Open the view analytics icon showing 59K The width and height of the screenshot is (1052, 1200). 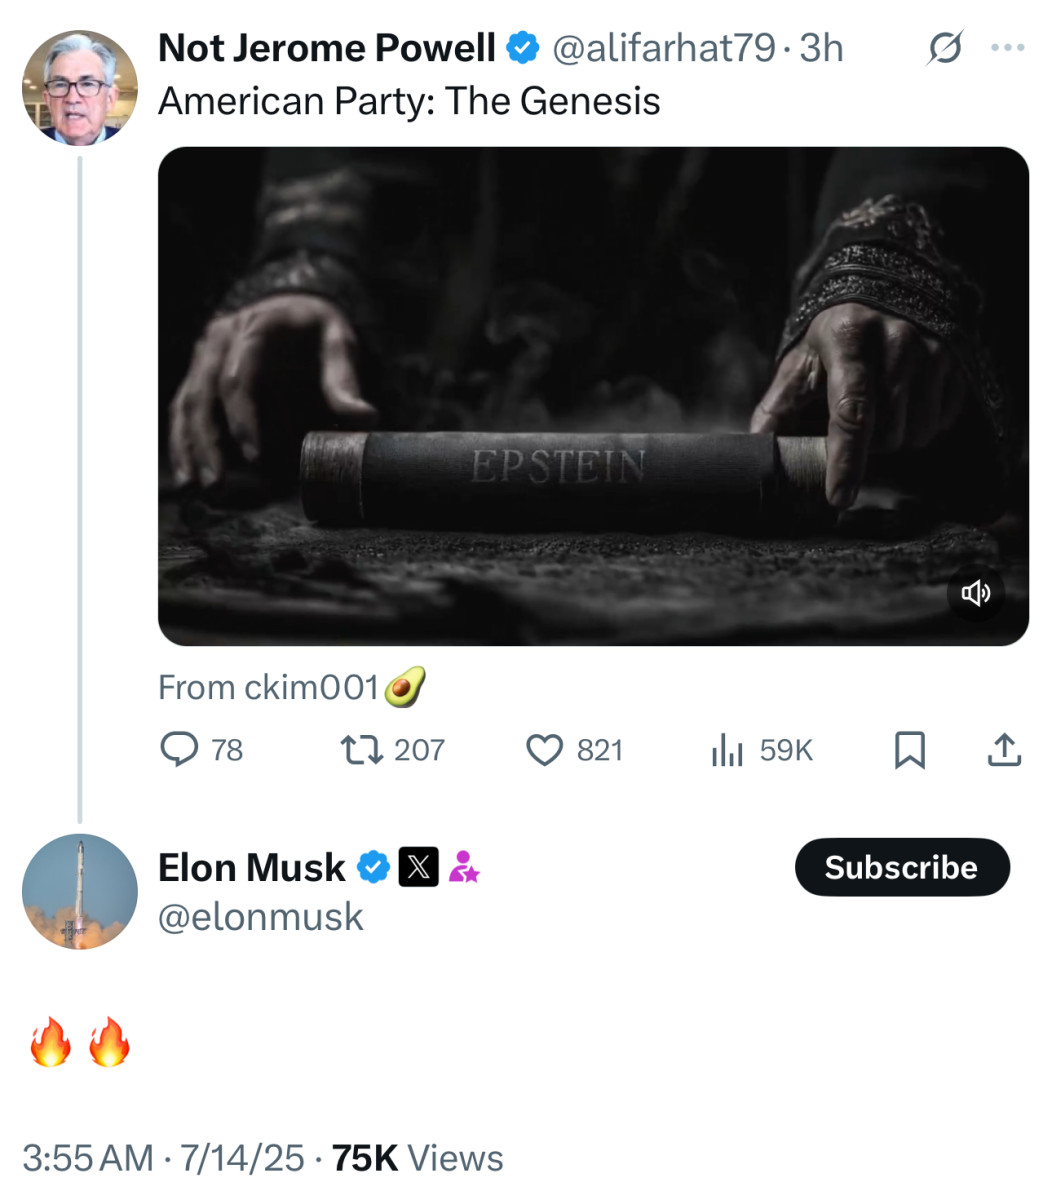tap(727, 749)
